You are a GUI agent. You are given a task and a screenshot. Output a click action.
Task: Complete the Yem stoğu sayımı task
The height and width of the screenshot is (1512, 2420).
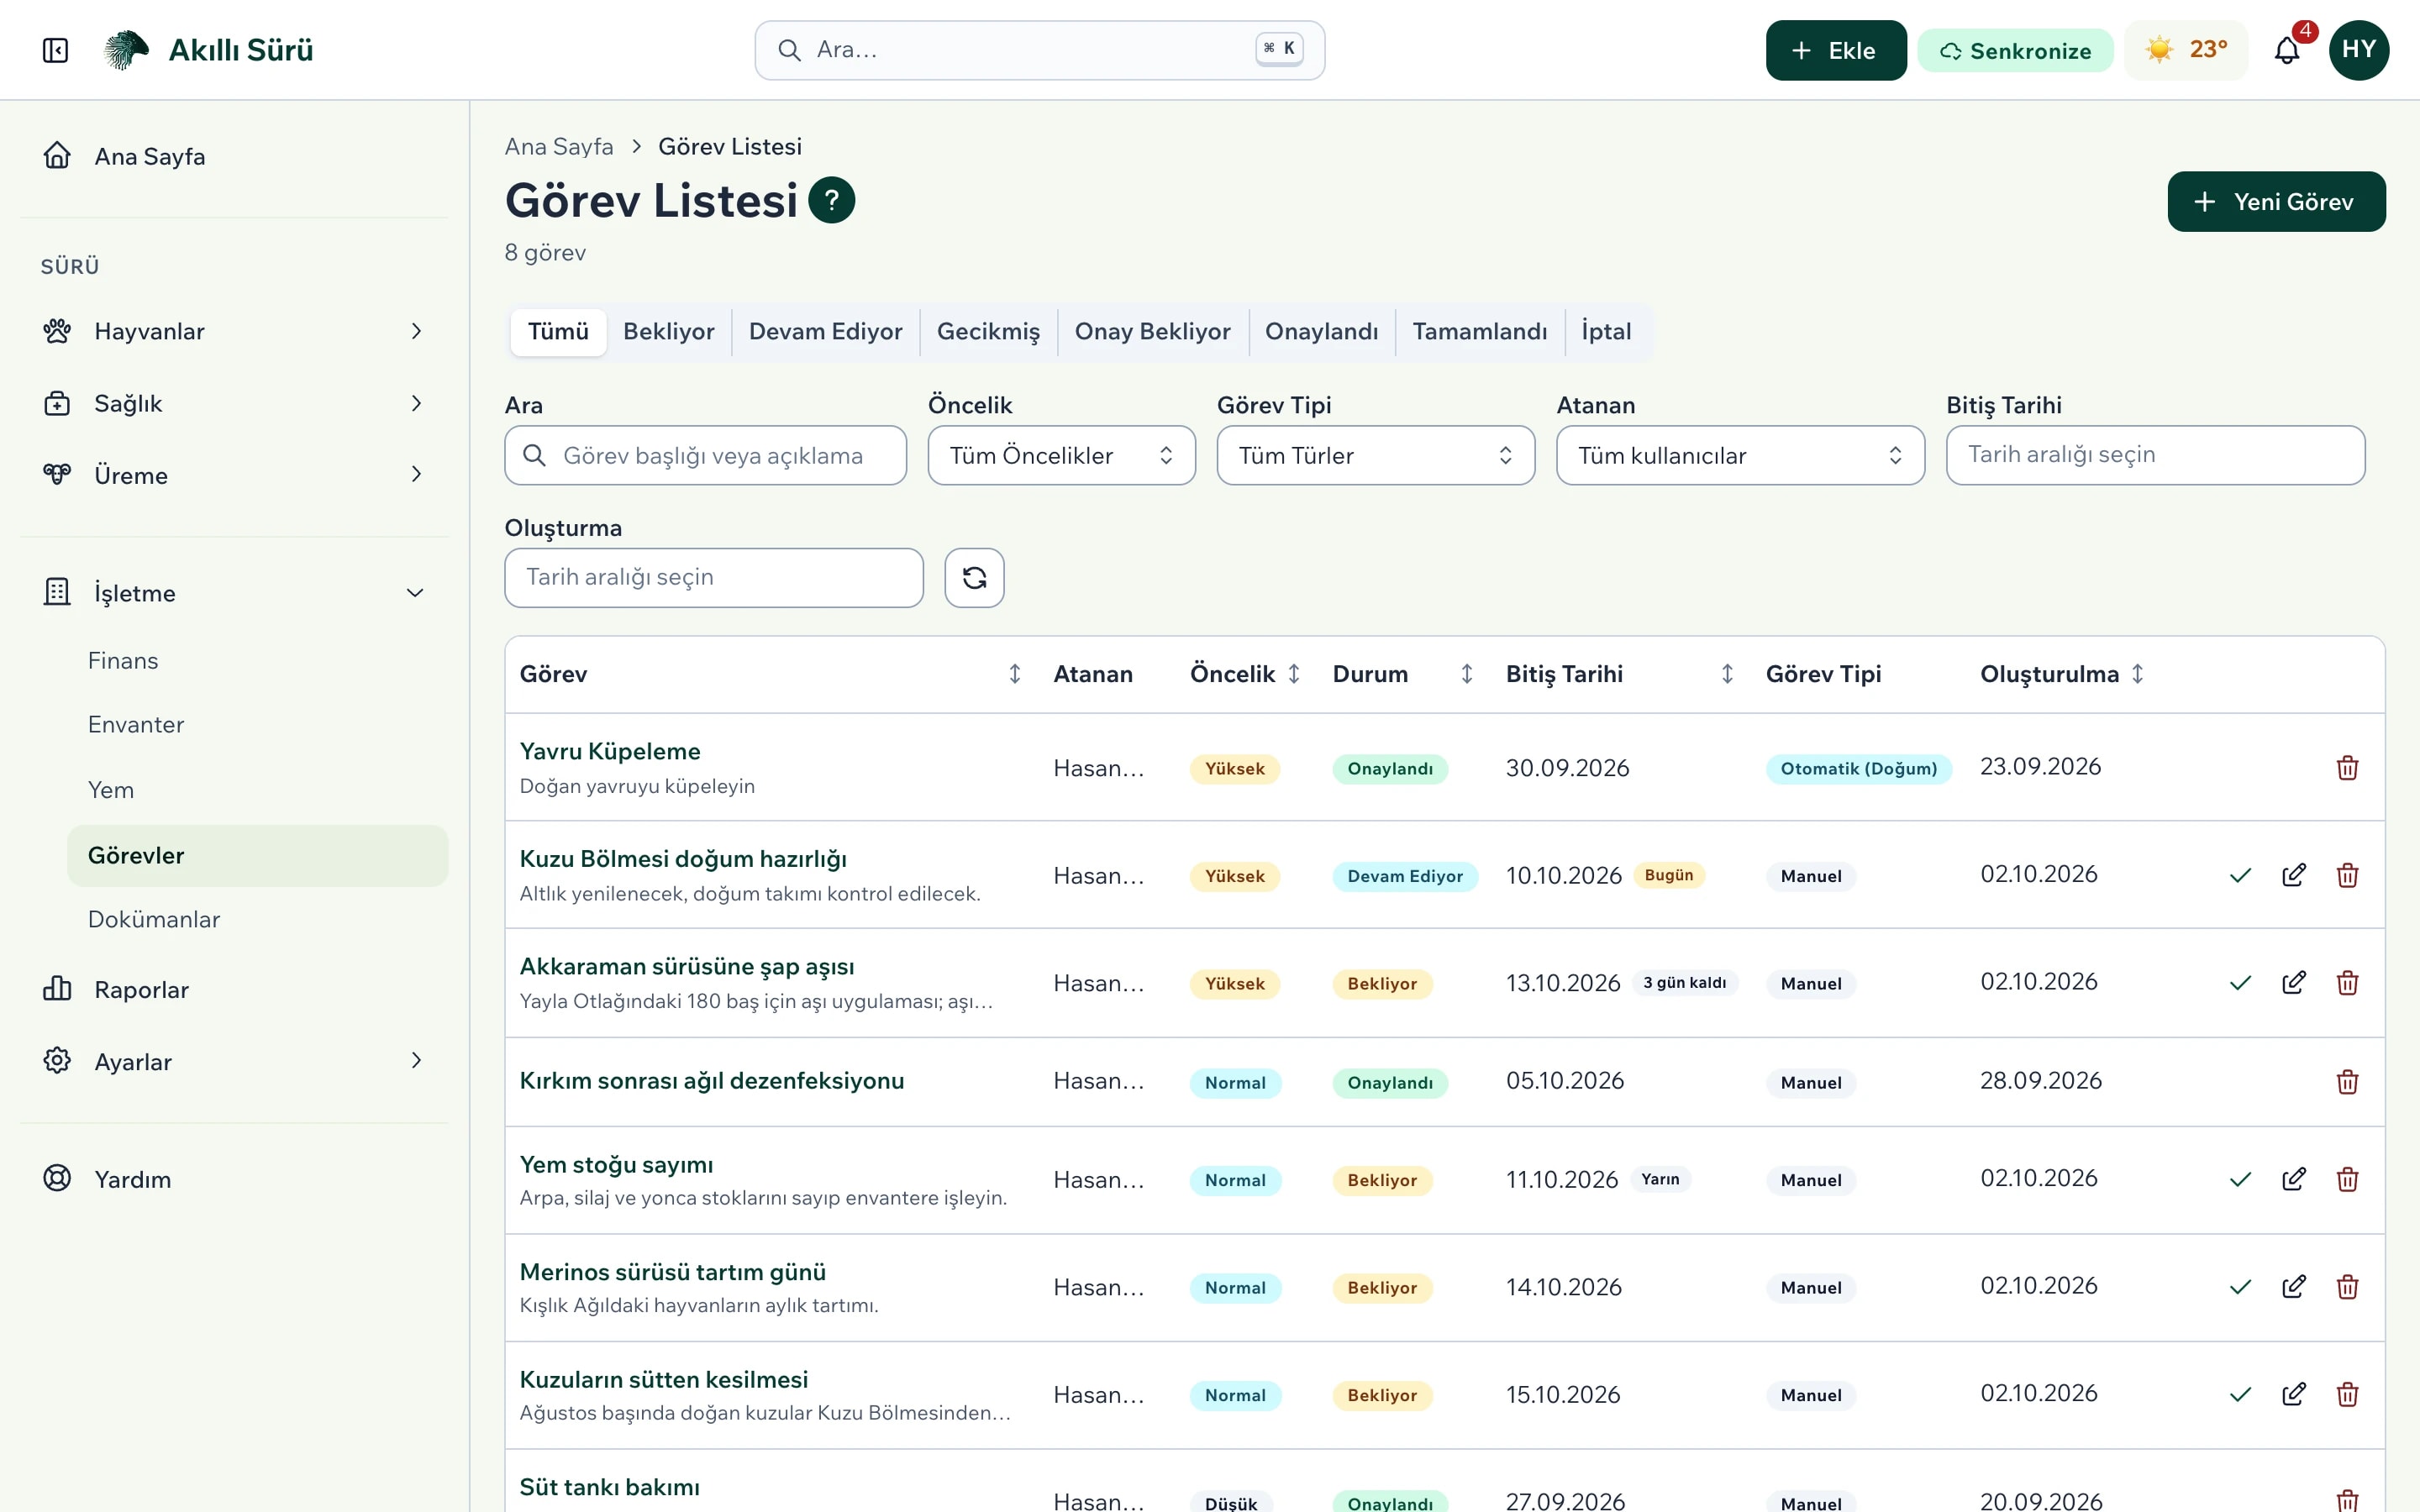(2240, 1180)
